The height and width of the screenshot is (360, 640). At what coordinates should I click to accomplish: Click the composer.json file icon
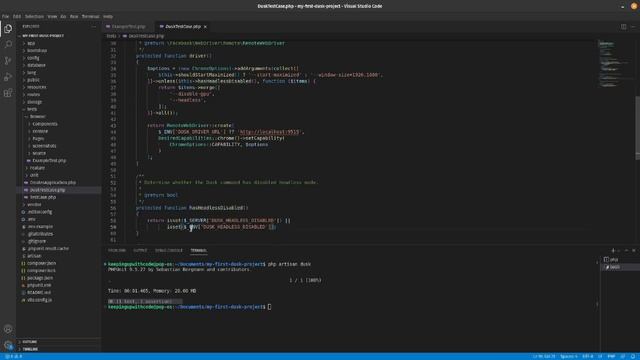coord(23,263)
